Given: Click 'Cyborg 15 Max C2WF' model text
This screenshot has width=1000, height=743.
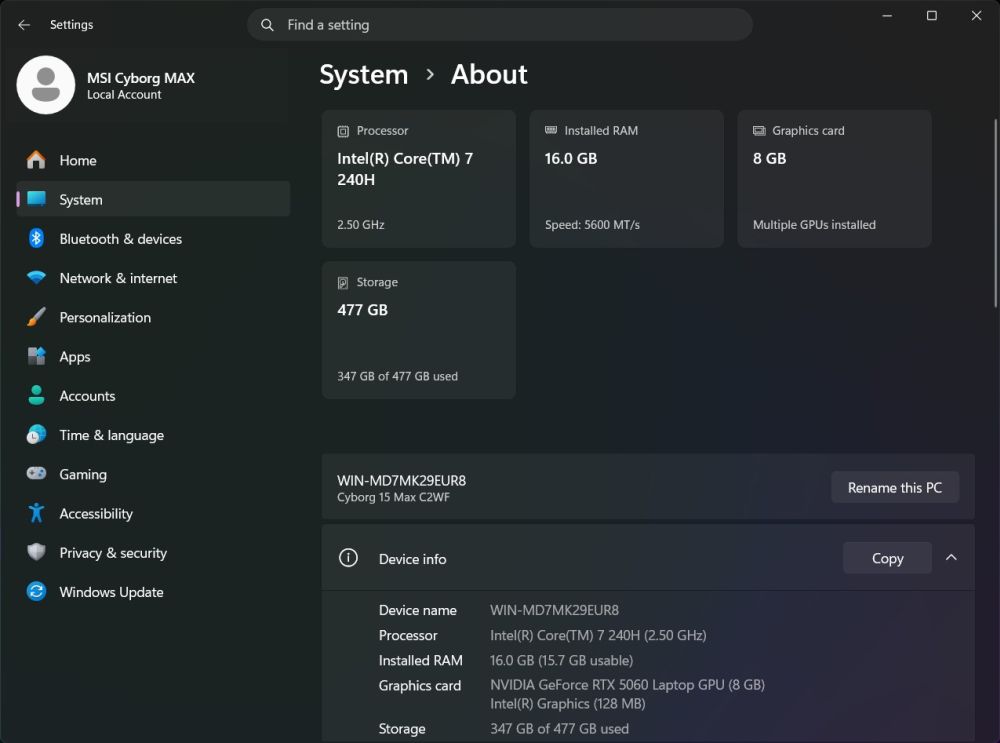Looking at the screenshot, I should 393,497.
